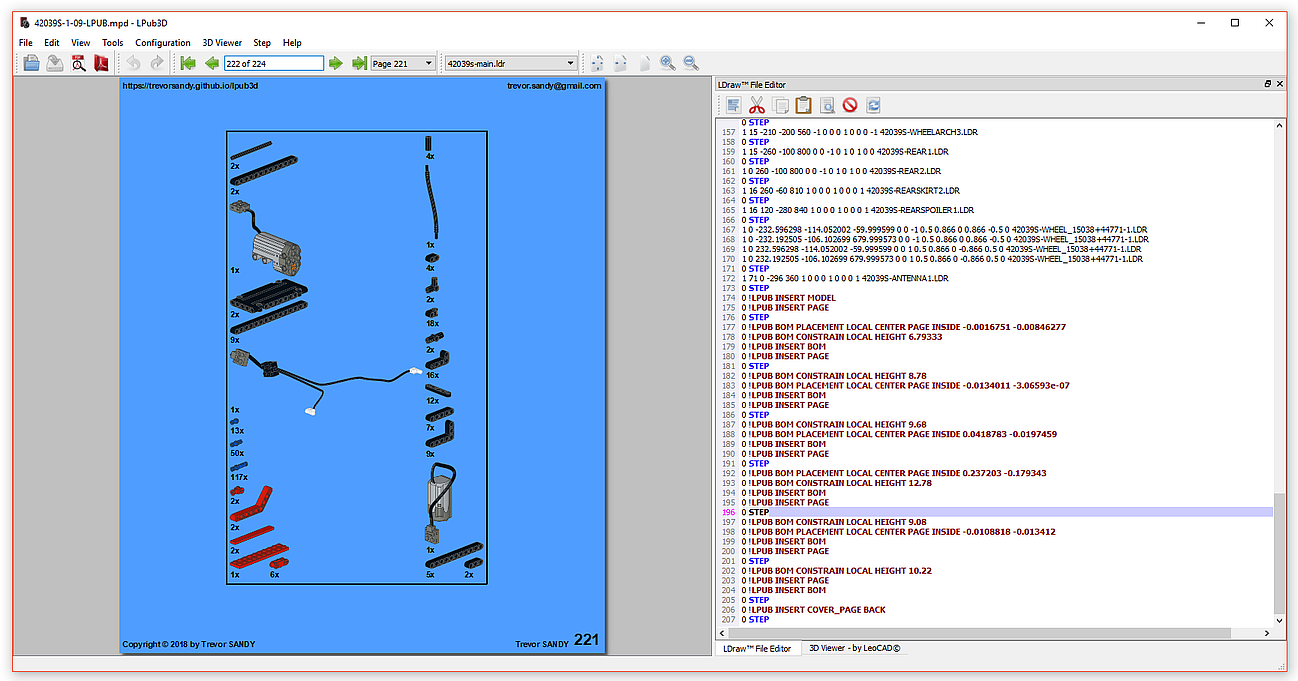Paste clipboard in the File Editor toolbar
Screen dimensions: 1298x681
point(803,105)
